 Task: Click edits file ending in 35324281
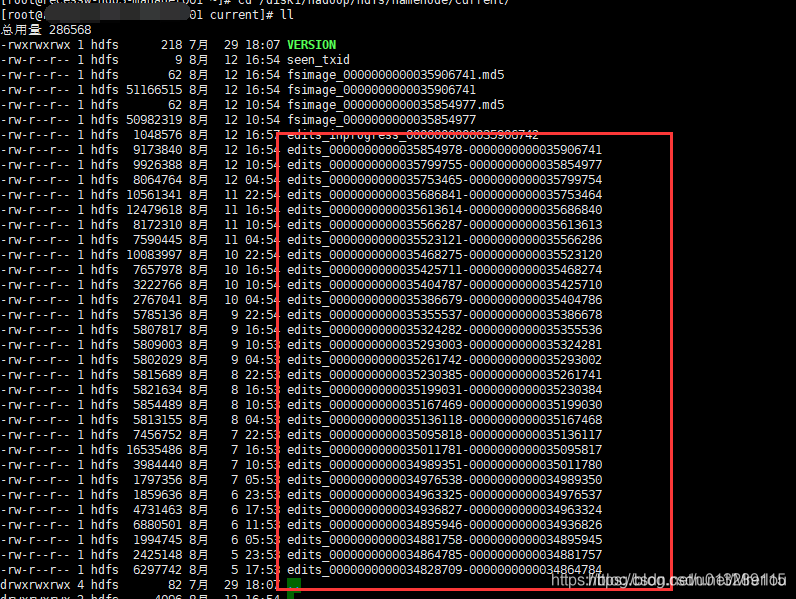444,345
